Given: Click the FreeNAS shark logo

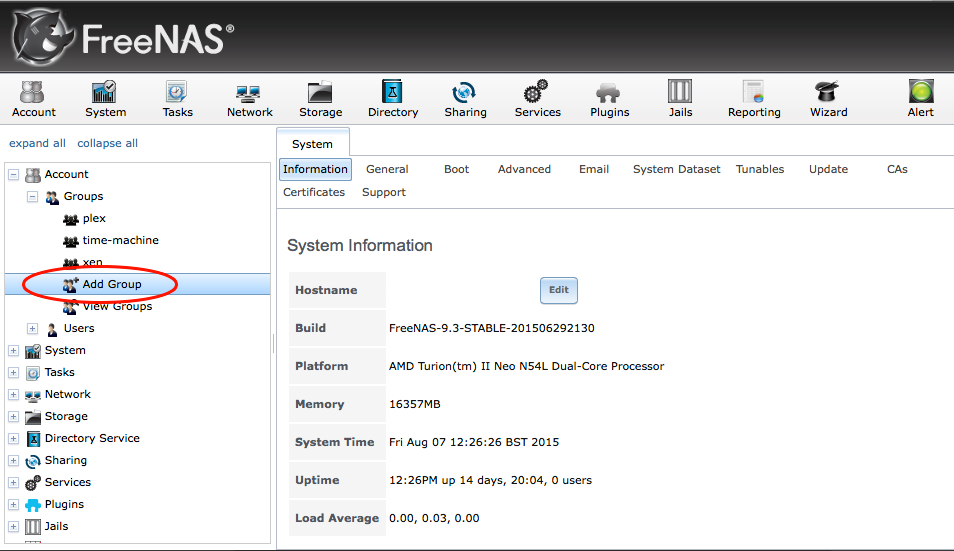Looking at the screenshot, I should [41, 38].
